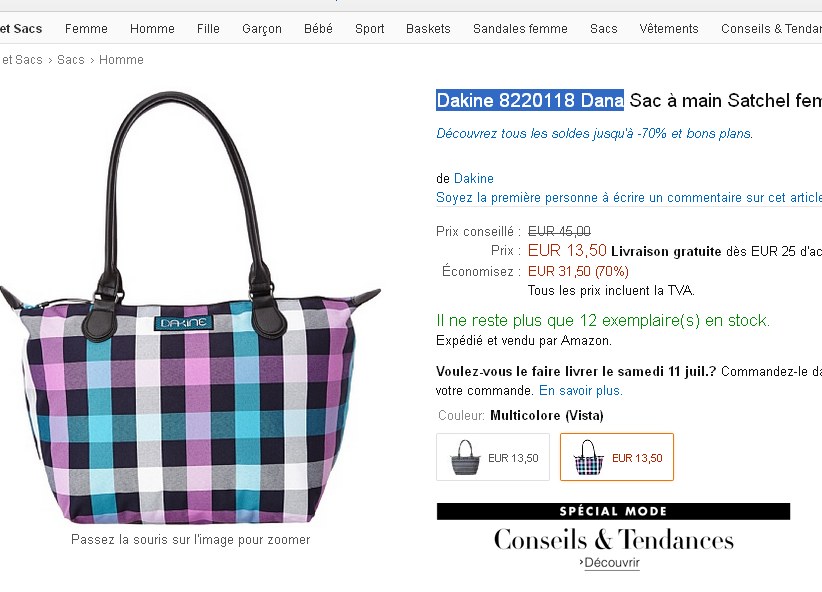The width and height of the screenshot is (822, 592).
Task: Open the Garçon category
Action: coord(262,29)
